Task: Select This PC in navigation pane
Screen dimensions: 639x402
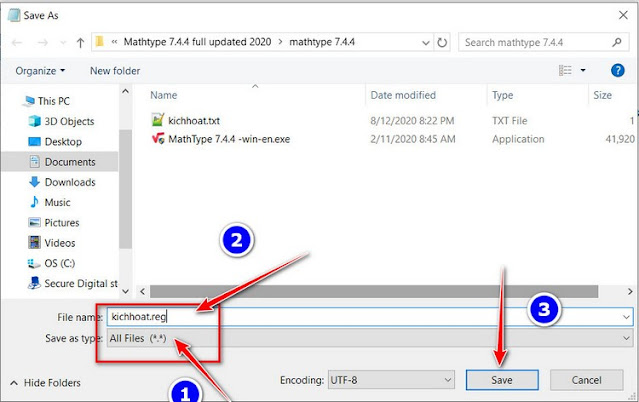Action: 54,101
